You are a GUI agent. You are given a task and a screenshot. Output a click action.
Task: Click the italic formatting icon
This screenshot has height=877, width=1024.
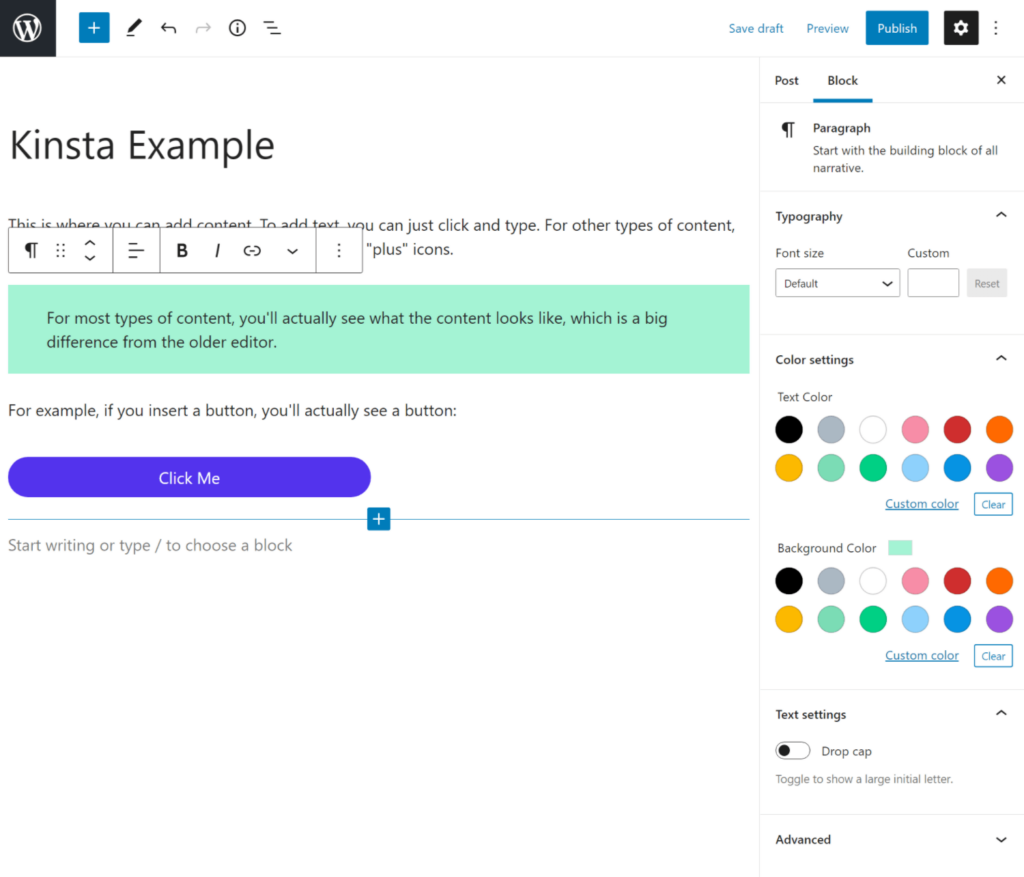pyautogui.click(x=217, y=250)
